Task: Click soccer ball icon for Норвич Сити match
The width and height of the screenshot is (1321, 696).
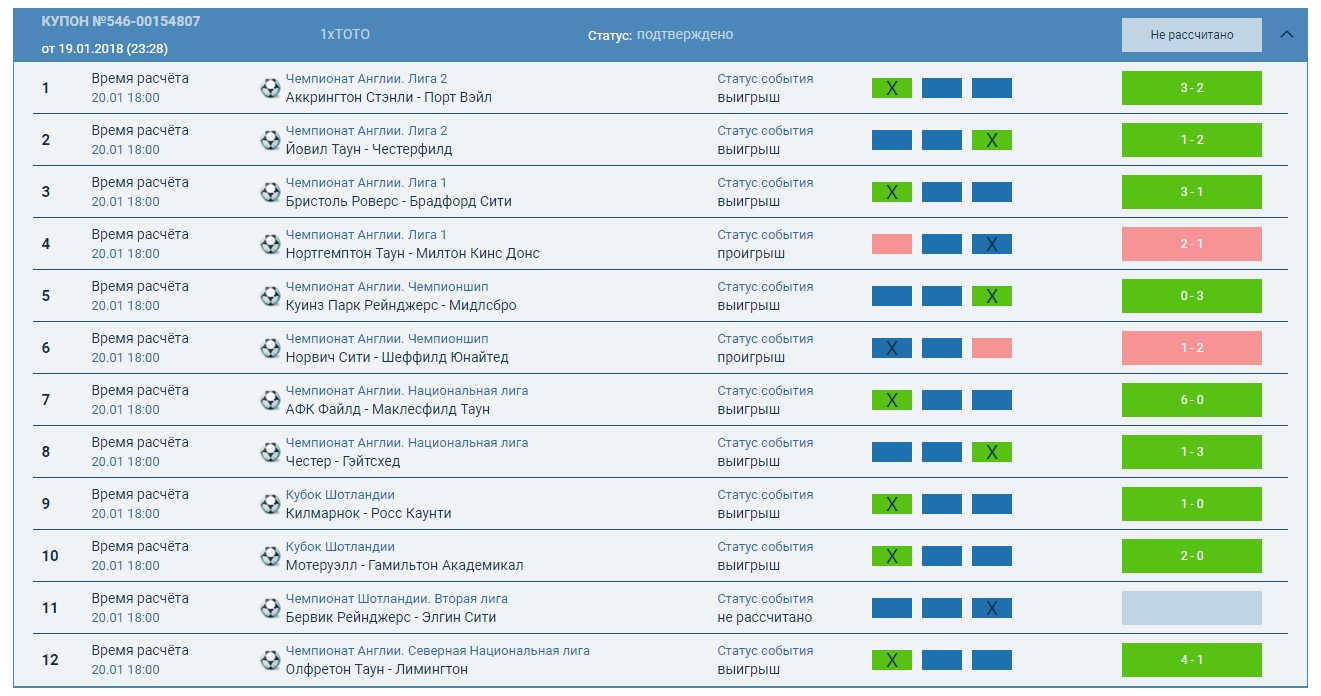Action: tap(270, 348)
